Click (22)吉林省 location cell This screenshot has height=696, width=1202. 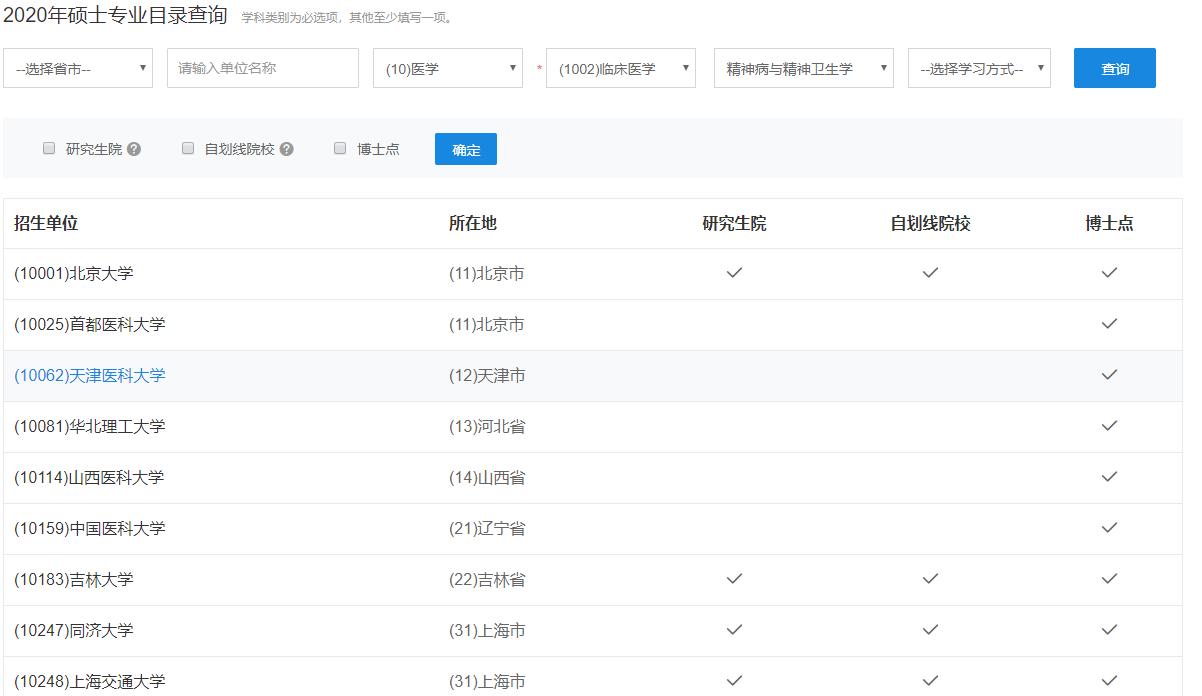pos(487,579)
